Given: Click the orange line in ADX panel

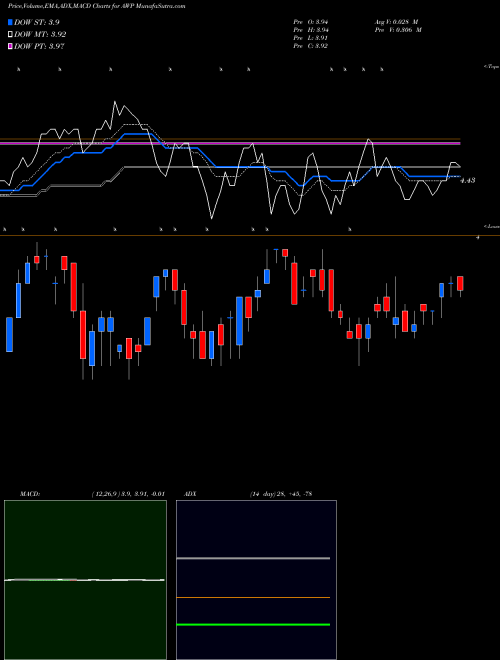Looking at the screenshot, I should point(253,597).
